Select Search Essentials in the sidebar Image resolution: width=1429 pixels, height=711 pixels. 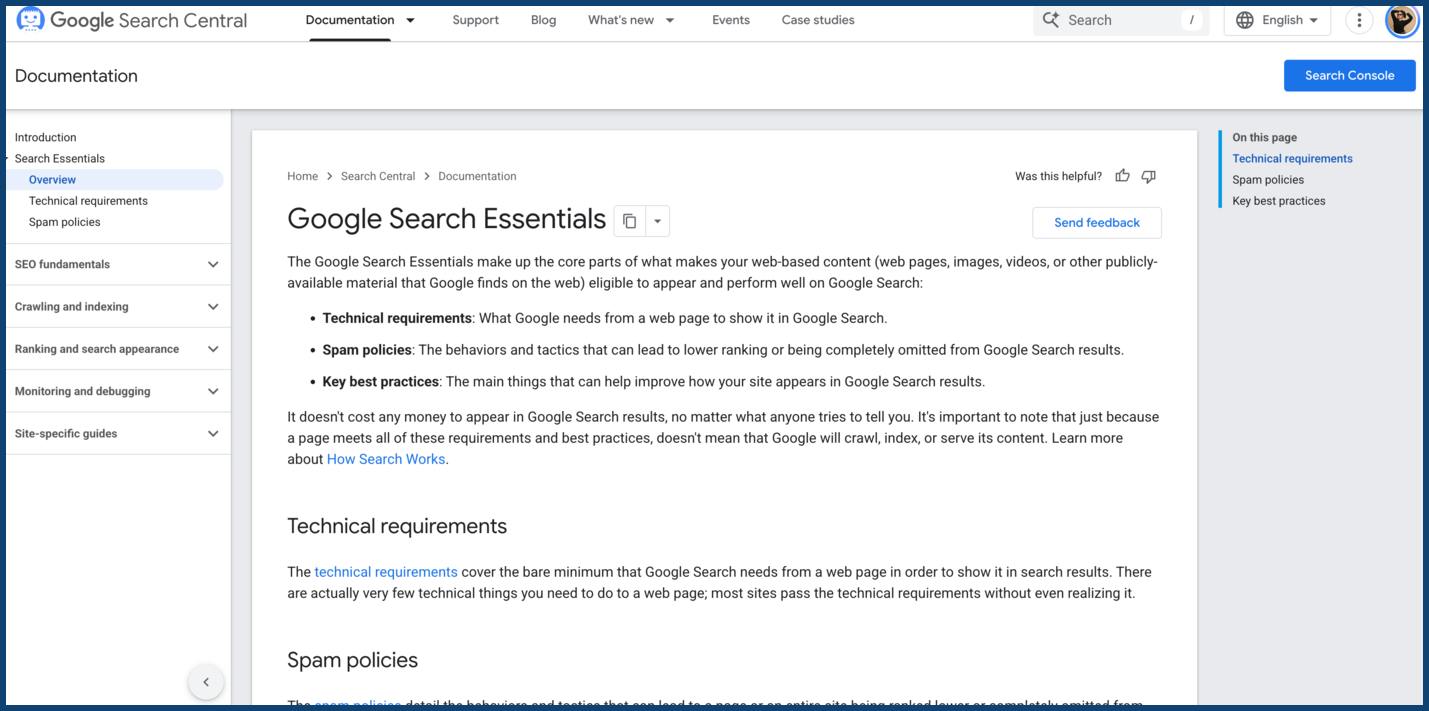tap(60, 158)
